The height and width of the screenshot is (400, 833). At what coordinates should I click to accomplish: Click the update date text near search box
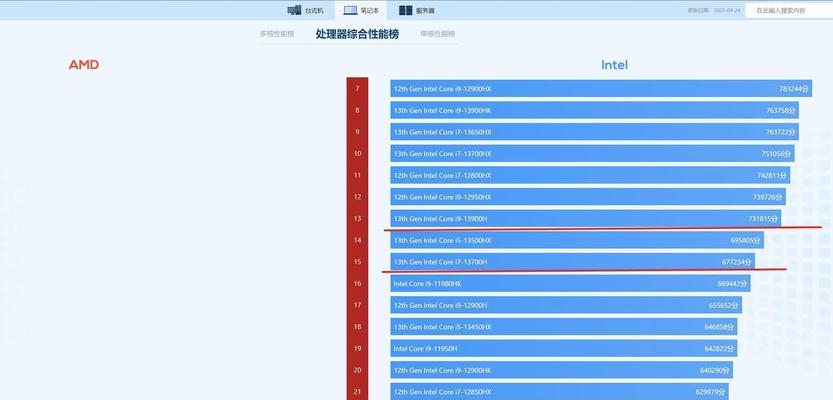(714, 11)
